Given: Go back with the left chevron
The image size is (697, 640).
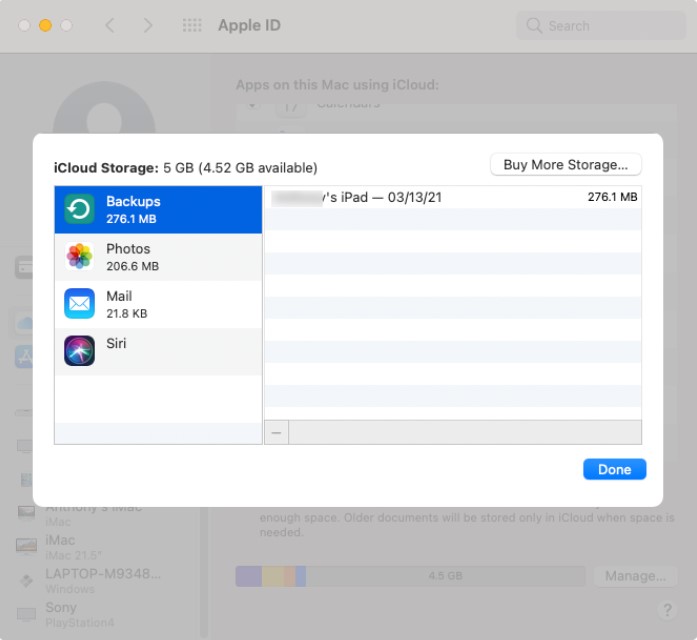Looking at the screenshot, I should [110, 25].
